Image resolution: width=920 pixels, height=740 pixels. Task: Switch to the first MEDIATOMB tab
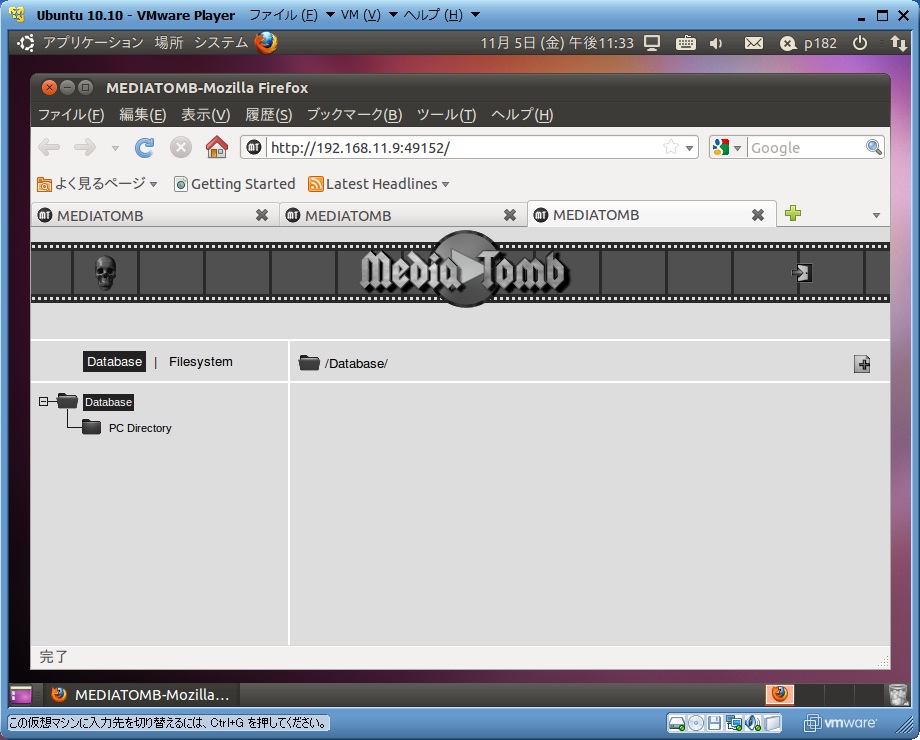[x=154, y=215]
